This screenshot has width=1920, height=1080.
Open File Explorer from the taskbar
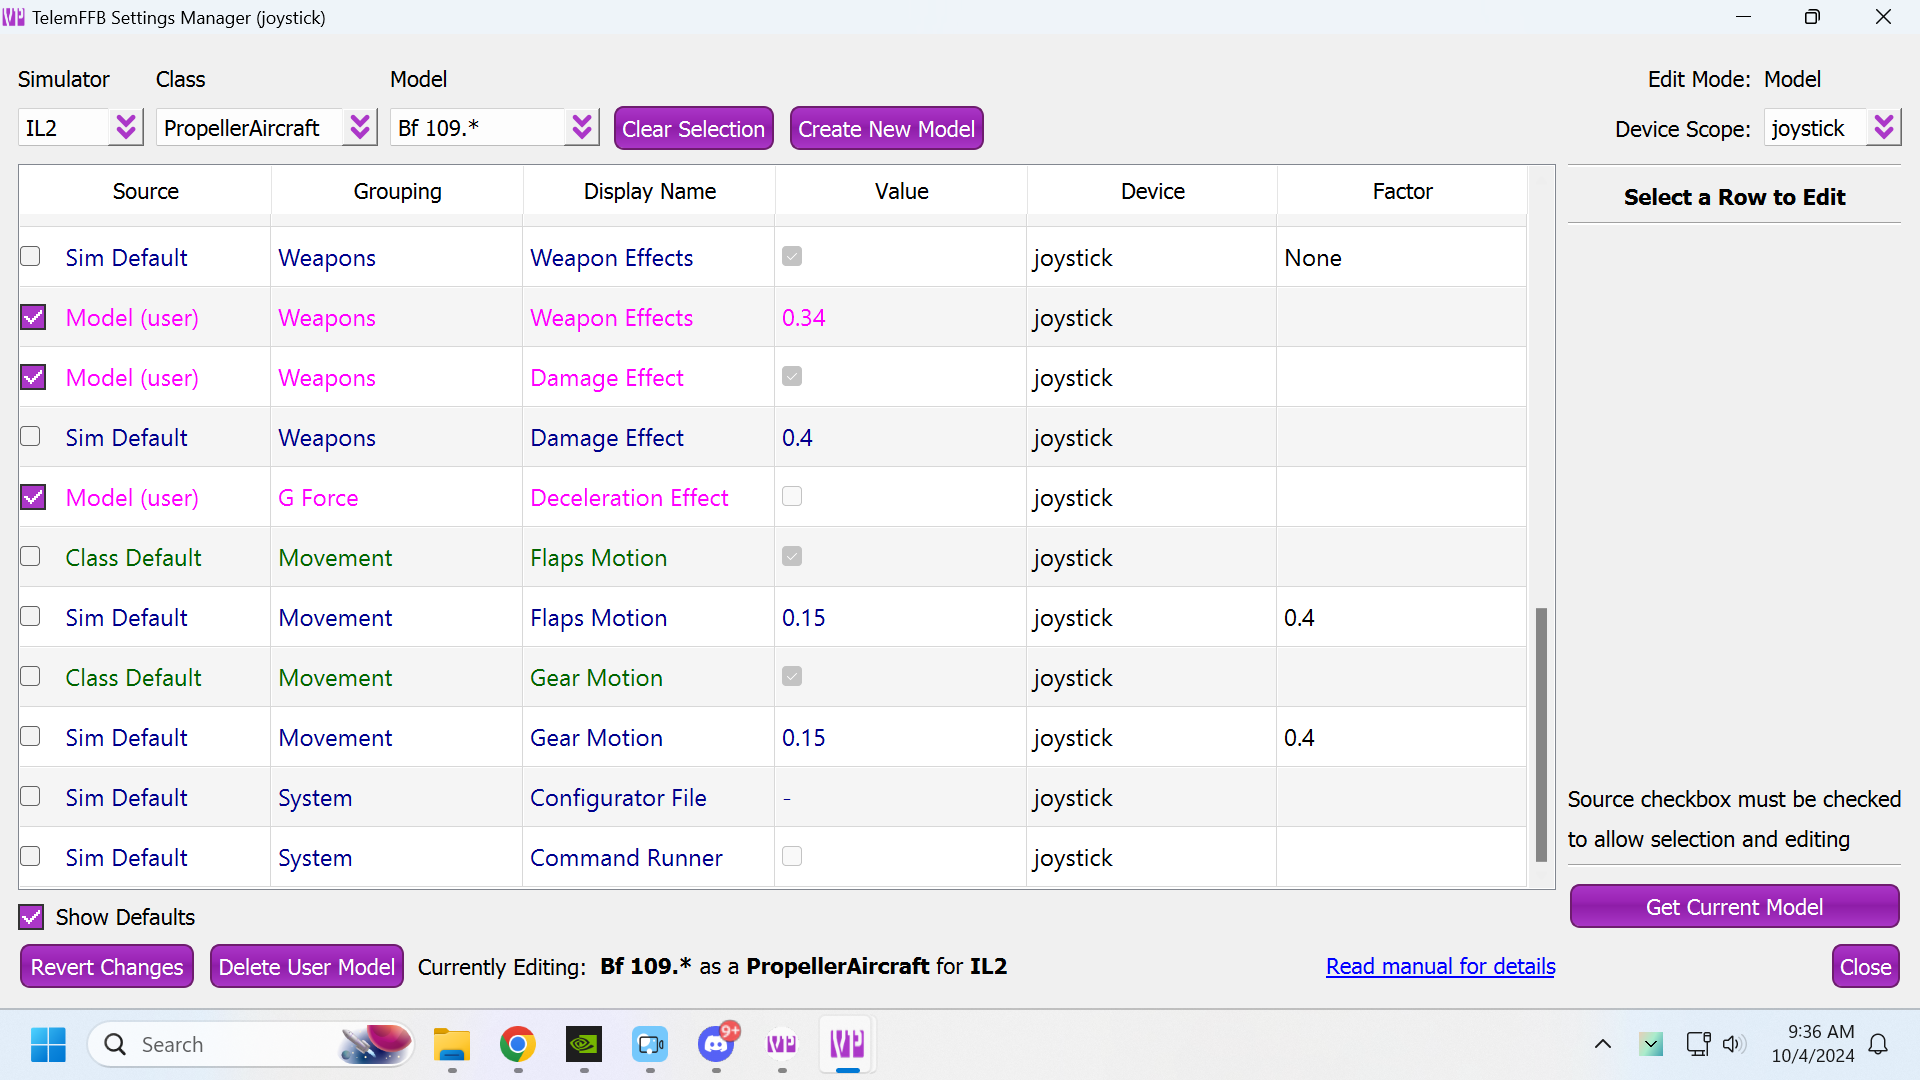451,1045
